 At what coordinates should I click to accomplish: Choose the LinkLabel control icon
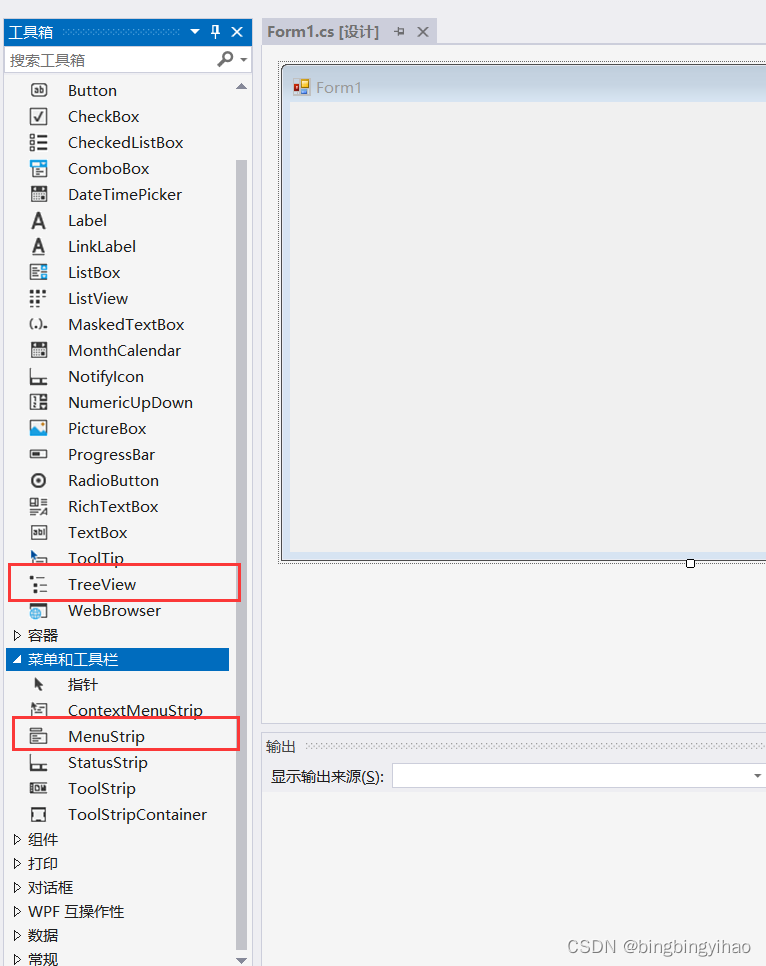tap(39, 246)
